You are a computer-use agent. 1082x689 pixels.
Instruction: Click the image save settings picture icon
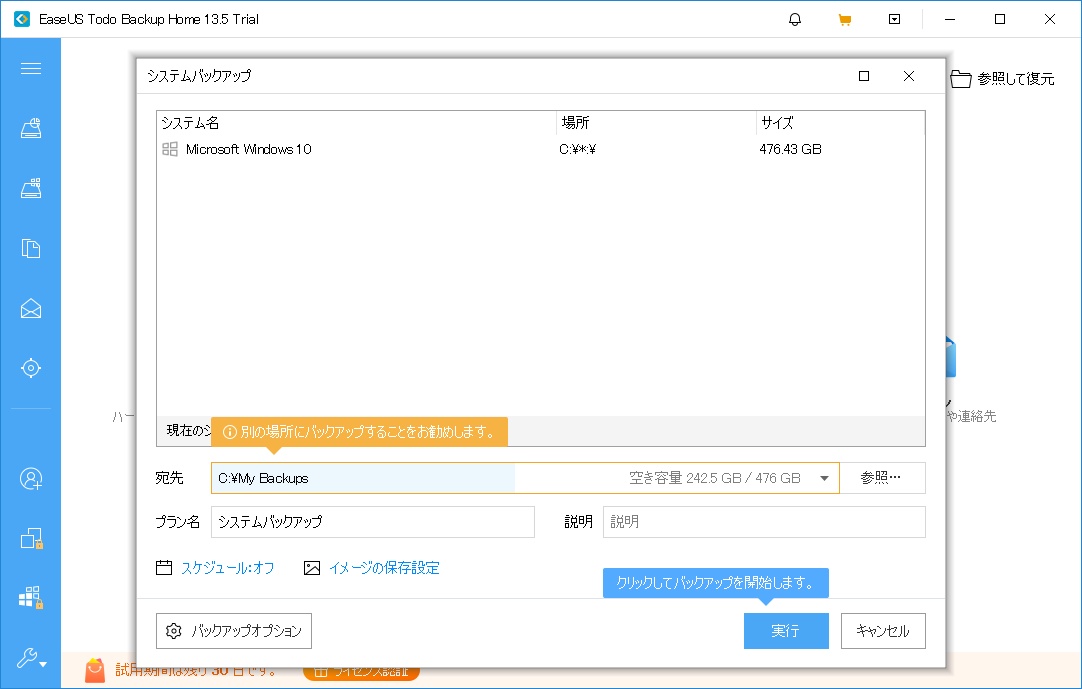pos(312,567)
